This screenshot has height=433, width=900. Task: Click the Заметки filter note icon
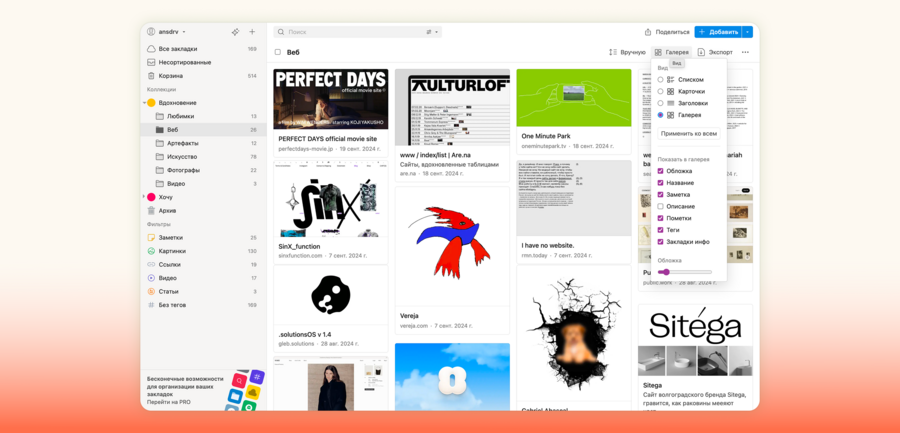coord(151,238)
